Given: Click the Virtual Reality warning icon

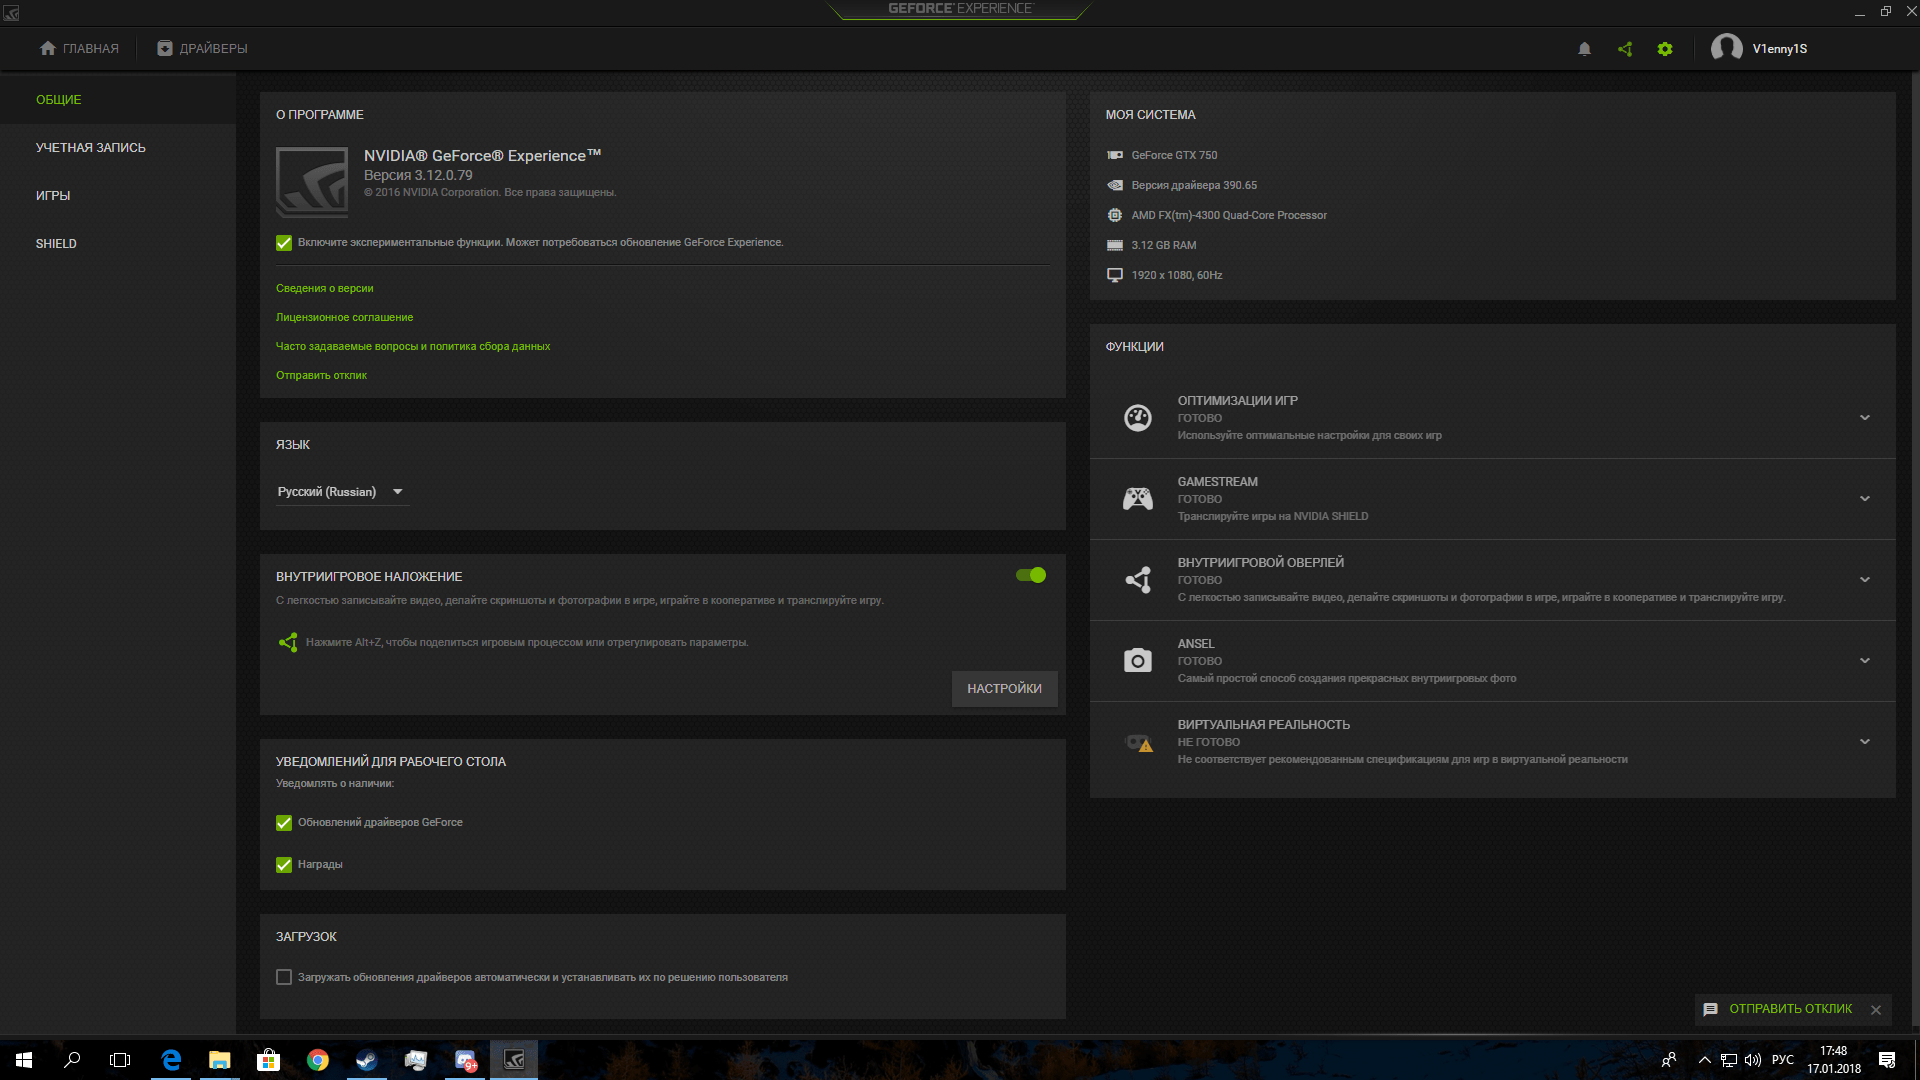Looking at the screenshot, I should 1138,742.
